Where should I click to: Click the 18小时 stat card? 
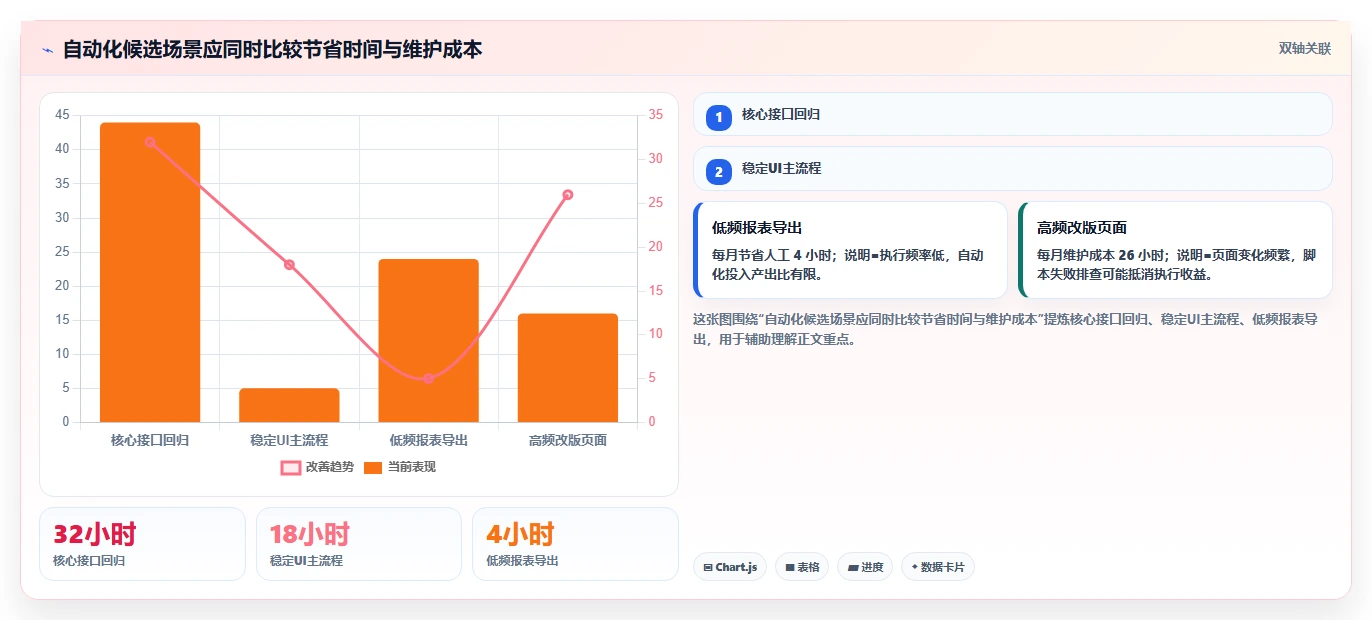coord(359,544)
